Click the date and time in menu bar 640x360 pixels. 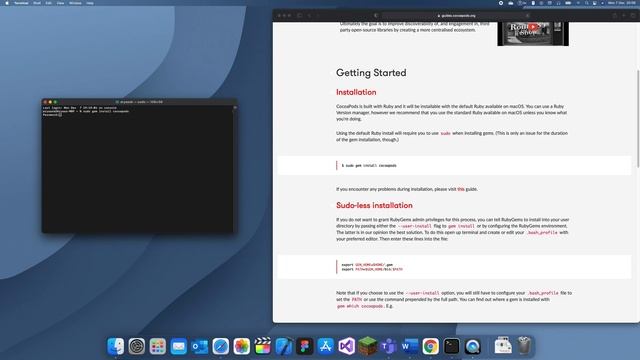pyautogui.click(x=621, y=3)
